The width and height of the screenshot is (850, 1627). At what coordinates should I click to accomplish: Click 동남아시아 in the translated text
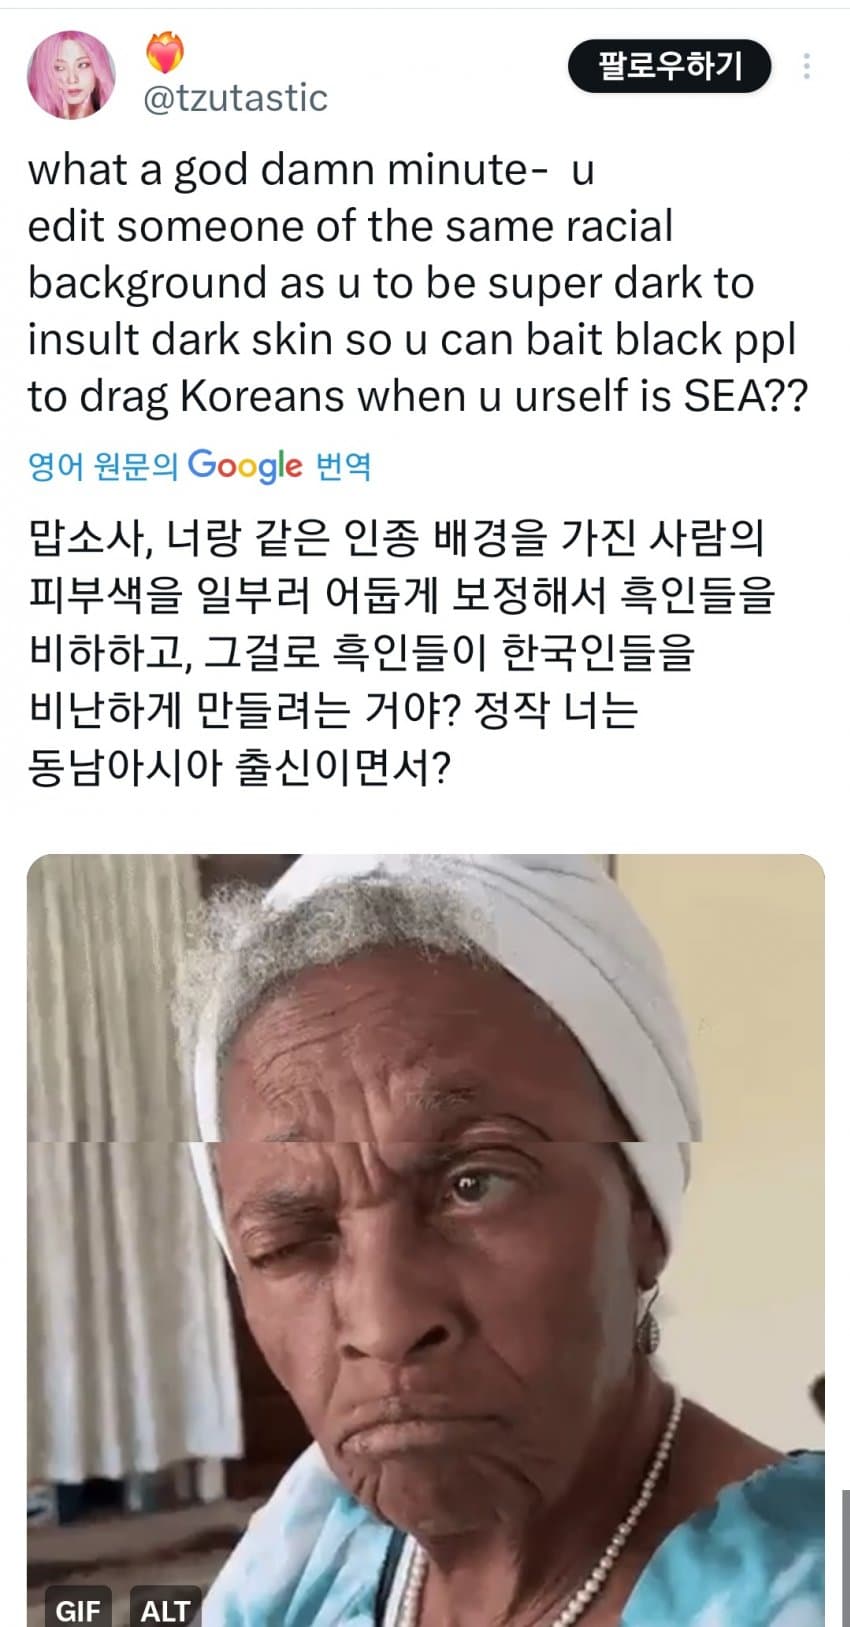coord(123,767)
